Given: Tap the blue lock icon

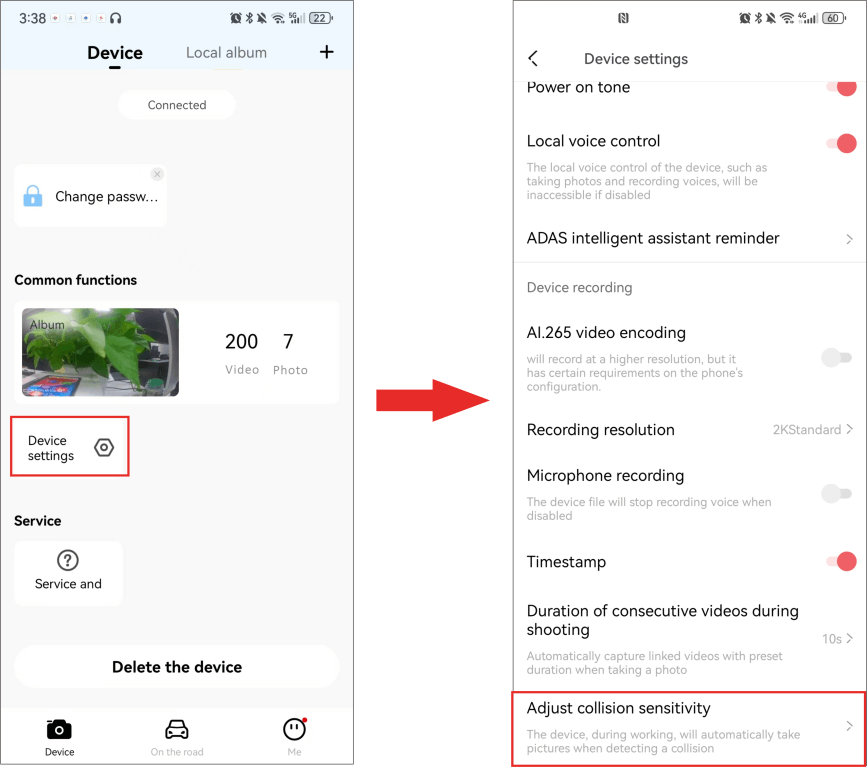Looking at the screenshot, I should [x=33, y=196].
